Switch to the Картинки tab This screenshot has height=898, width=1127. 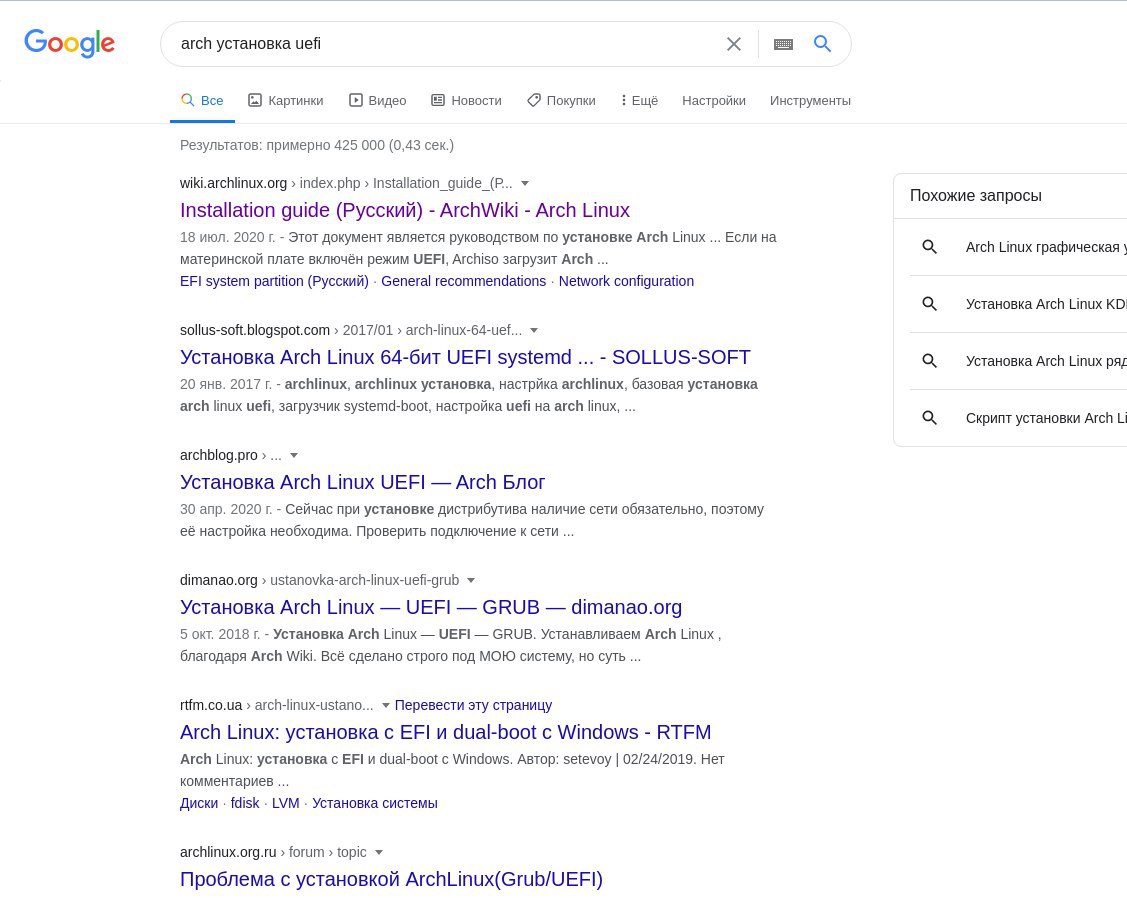point(285,101)
